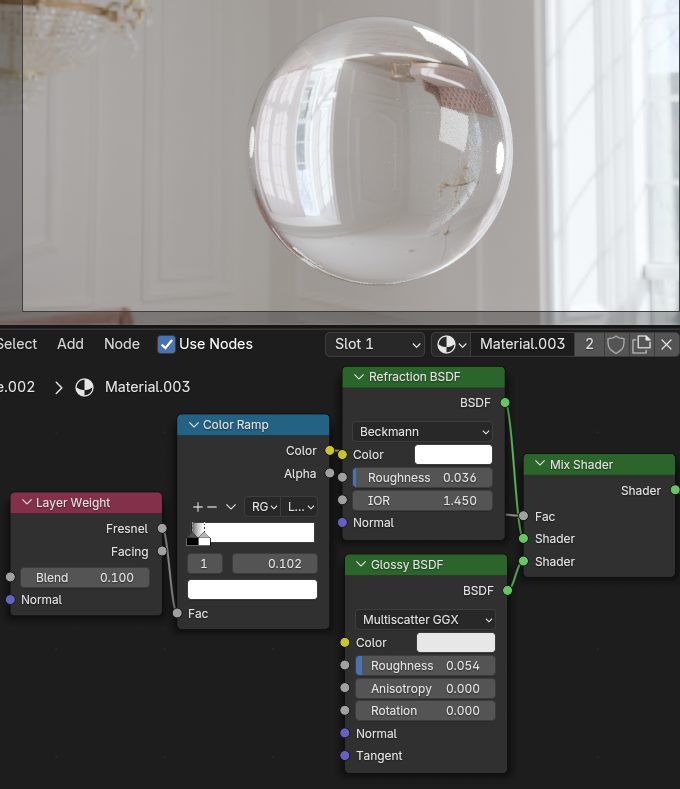The height and width of the screenshot is (789, 680).
Task: Remove a color stop with minus icon
Action: pyautogui.click(x=211, y=507)
